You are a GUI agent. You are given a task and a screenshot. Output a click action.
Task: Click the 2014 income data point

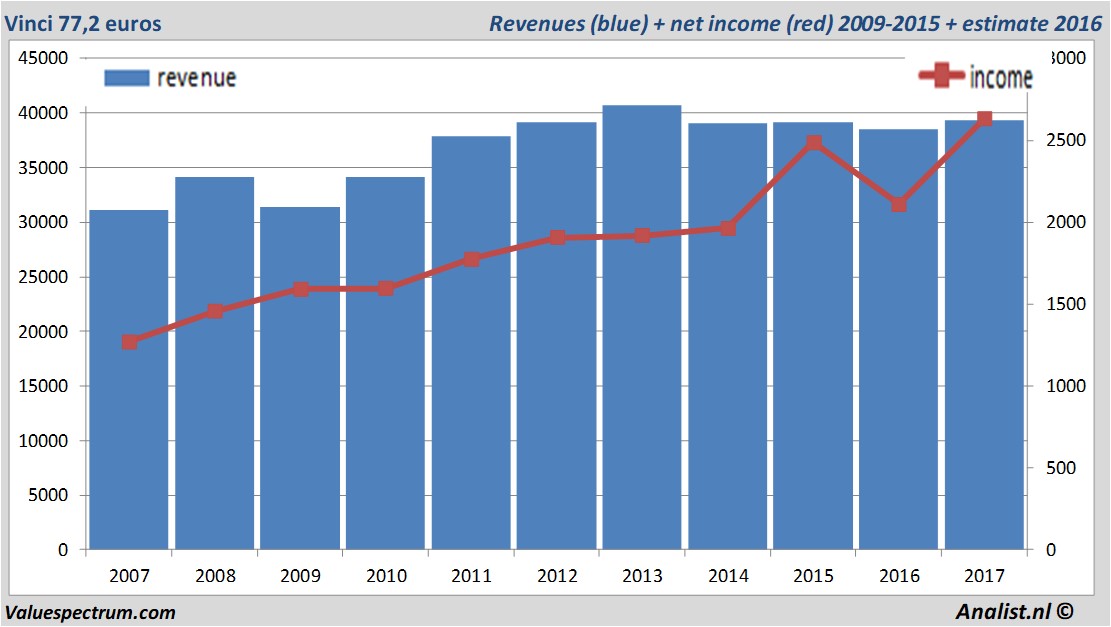pos(728,228)
